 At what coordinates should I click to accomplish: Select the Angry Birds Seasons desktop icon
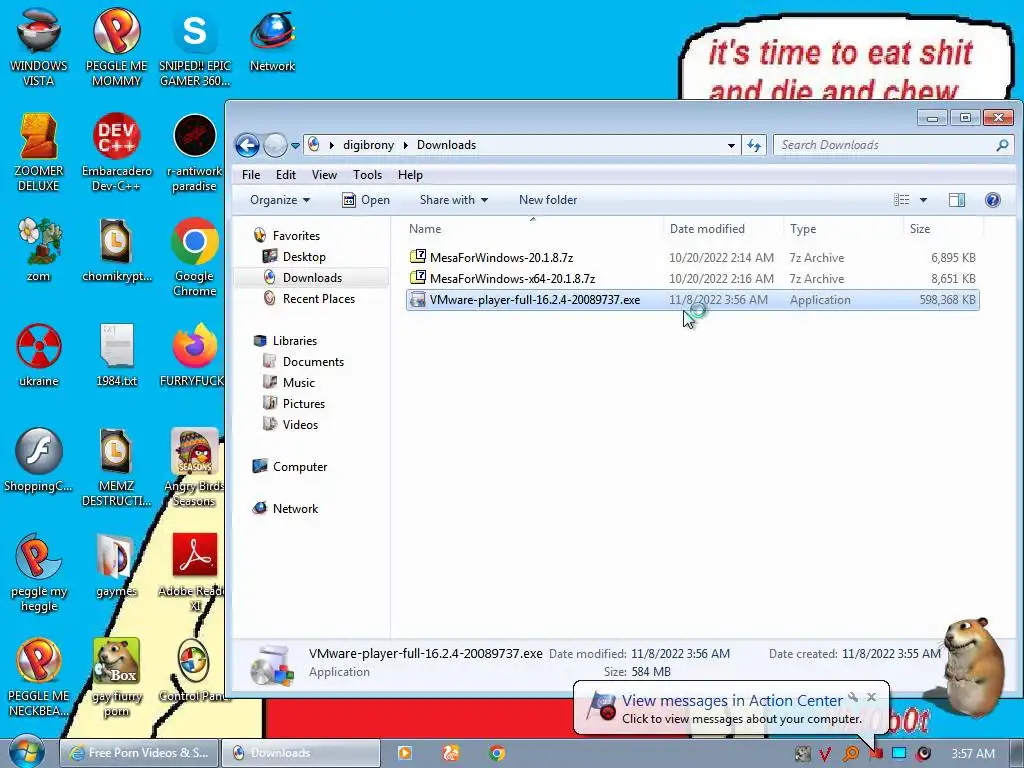(195, 467)
